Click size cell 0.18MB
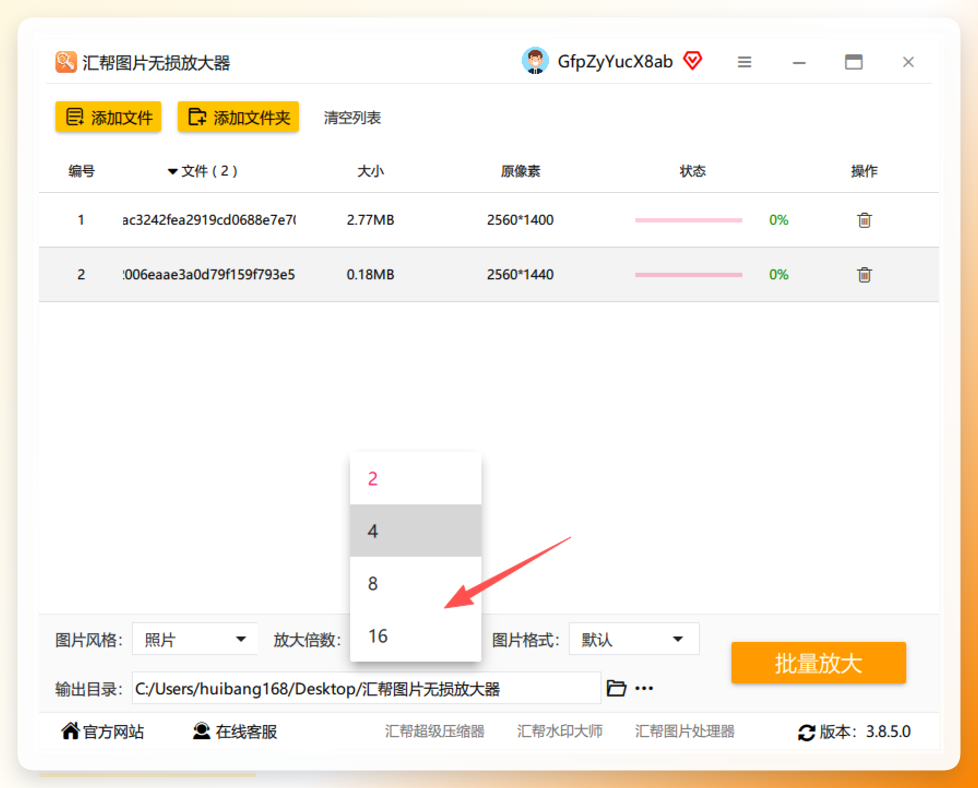The height and width of the screenshot is (788, 978). (x=370, y=275)
